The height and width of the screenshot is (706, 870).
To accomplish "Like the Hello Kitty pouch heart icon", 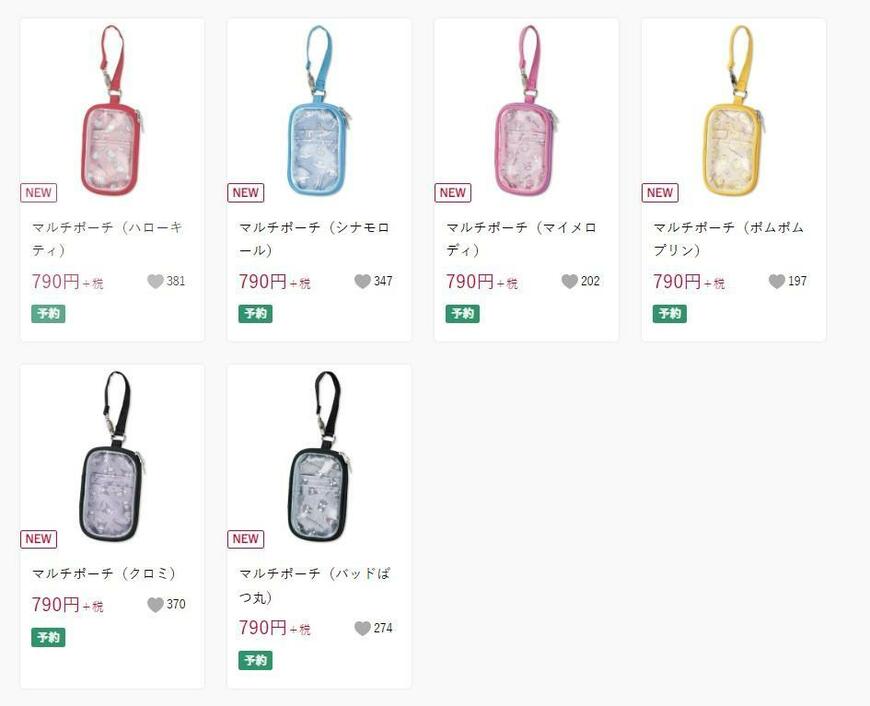I will [155, 281].
